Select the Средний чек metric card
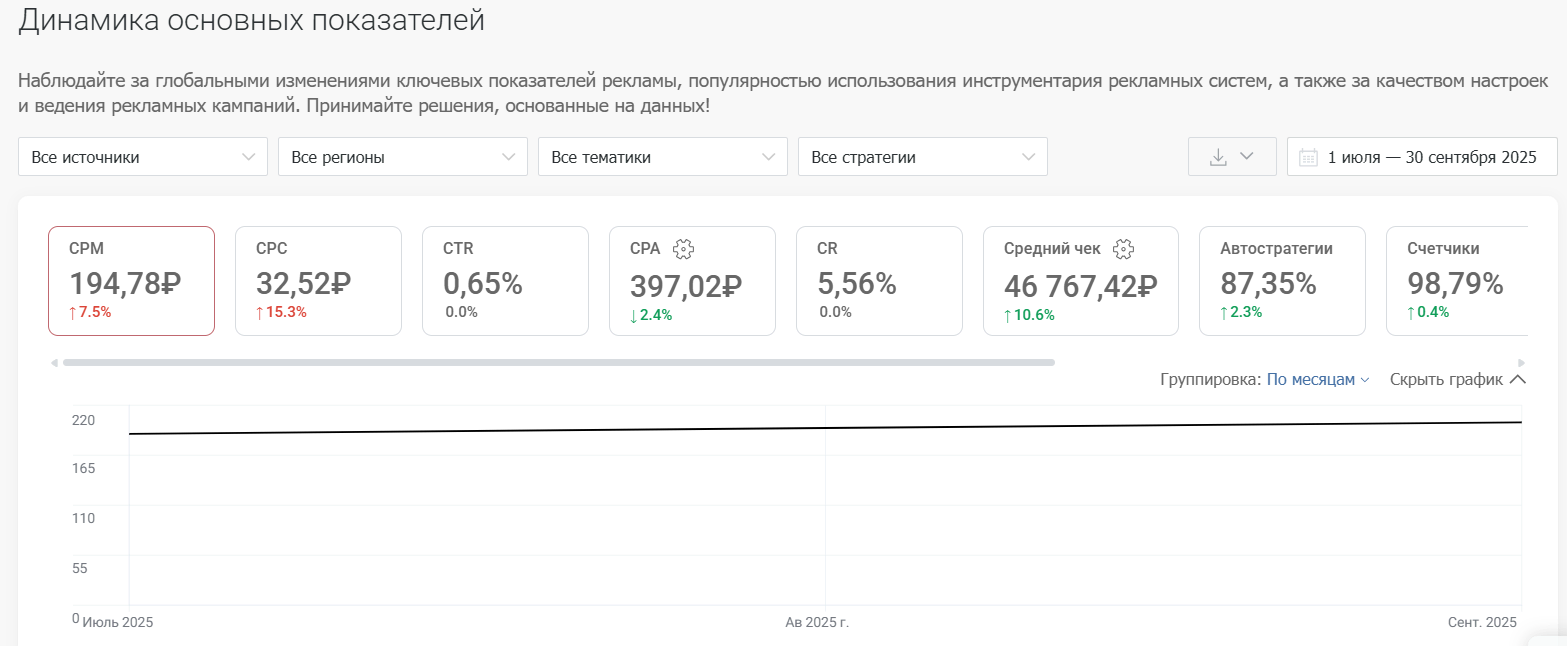1567x646 pixels. coord(1081,281)
